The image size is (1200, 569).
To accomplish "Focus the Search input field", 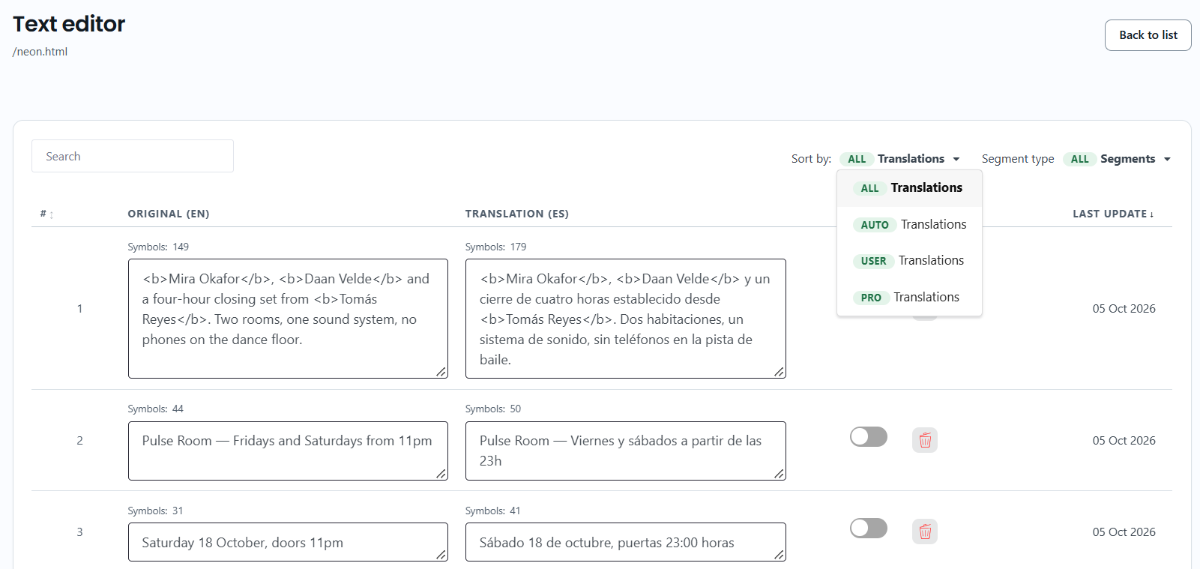I will pos(132,156).
